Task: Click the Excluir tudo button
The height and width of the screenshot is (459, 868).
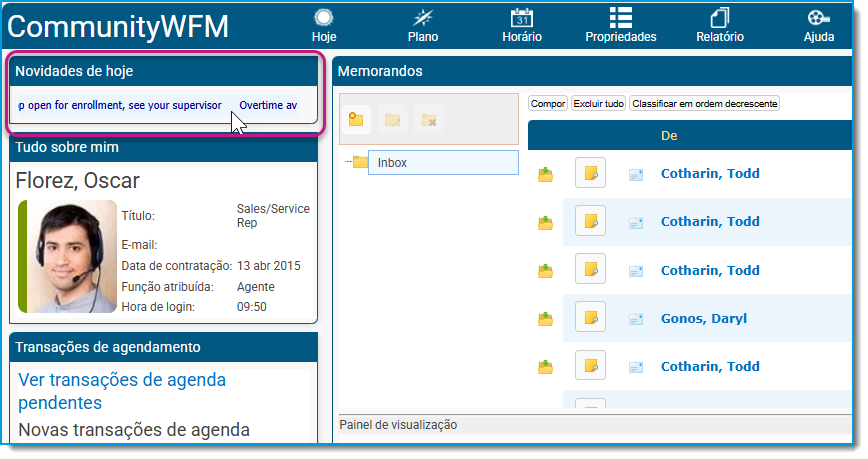Action: 598,104
